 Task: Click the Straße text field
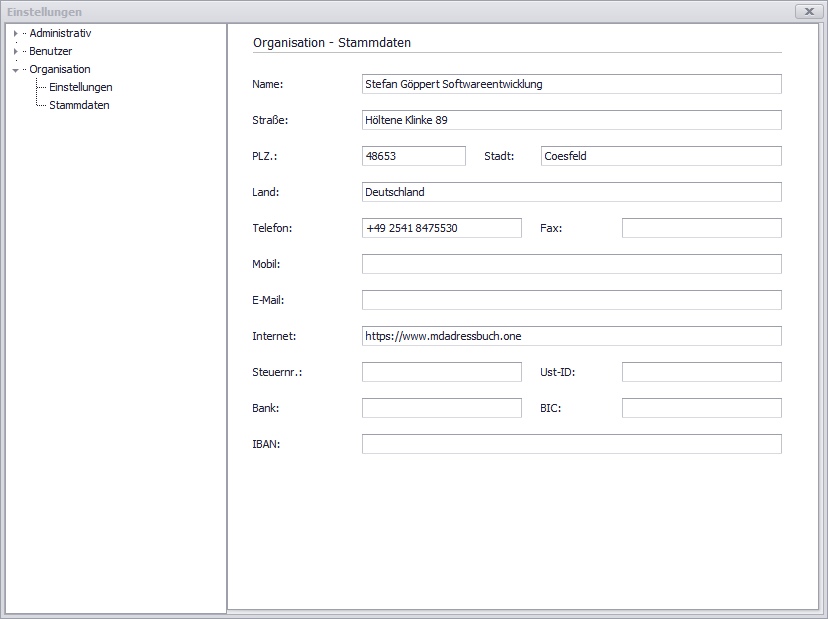pos(571,120)
